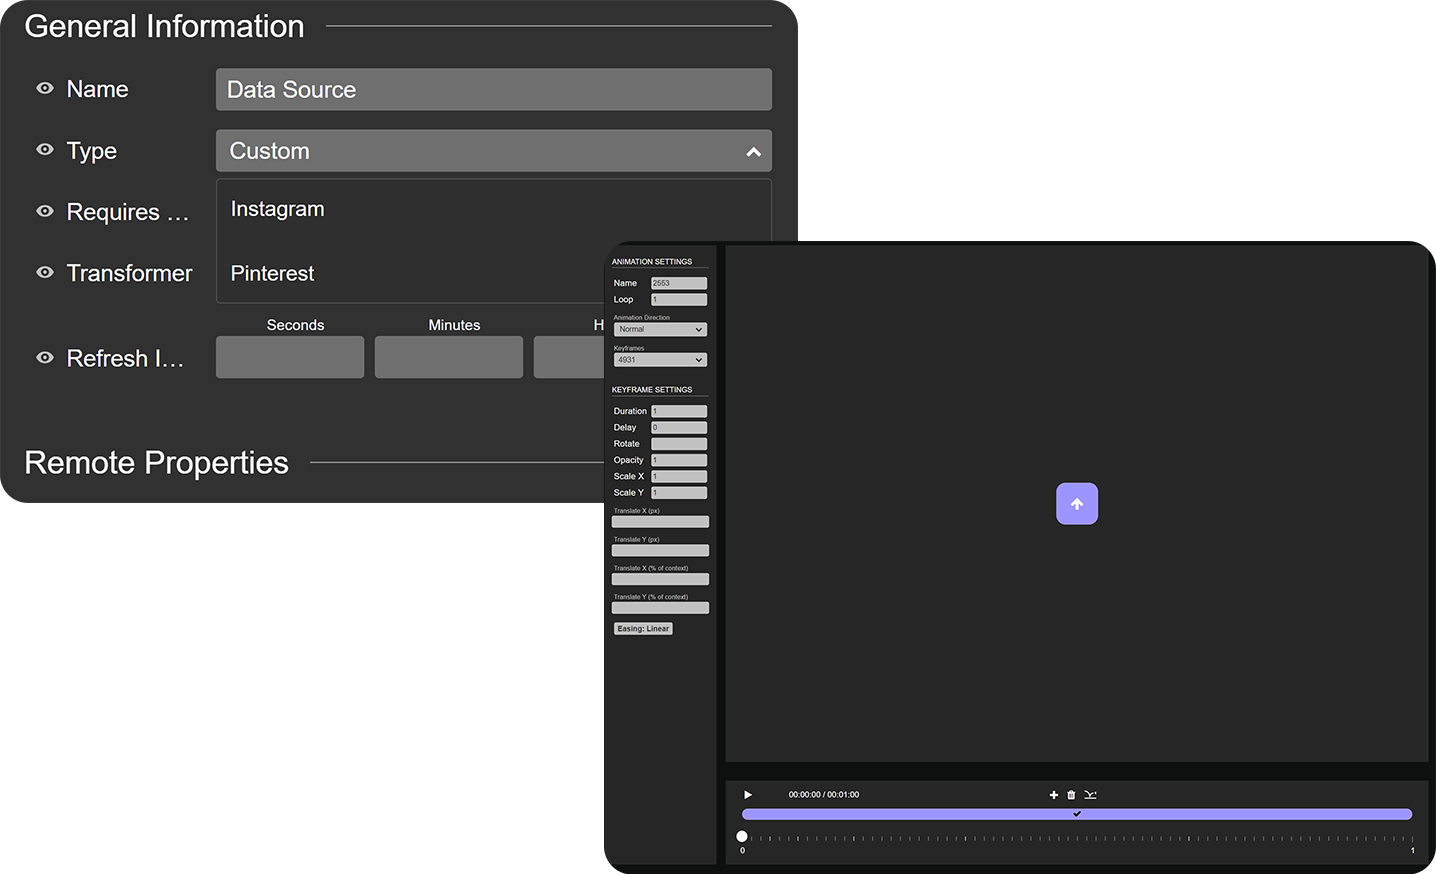
Task: Toggle the Refresh Interval eye icon
Action: tap(44, 357)
